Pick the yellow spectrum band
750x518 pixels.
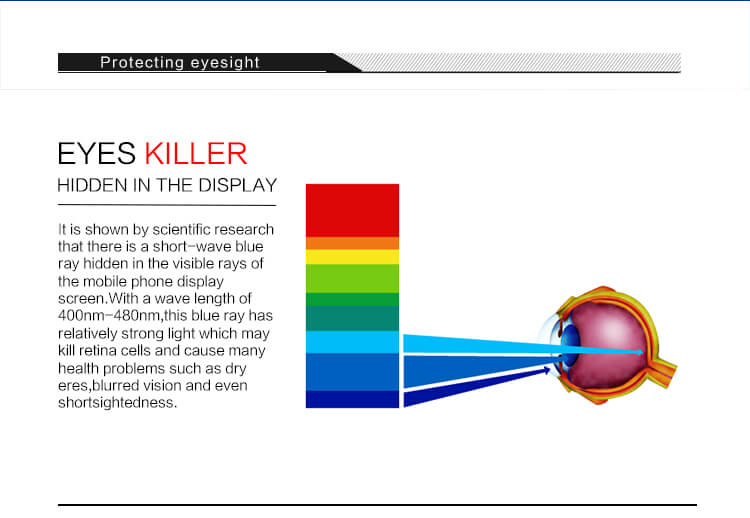[352, 257]
